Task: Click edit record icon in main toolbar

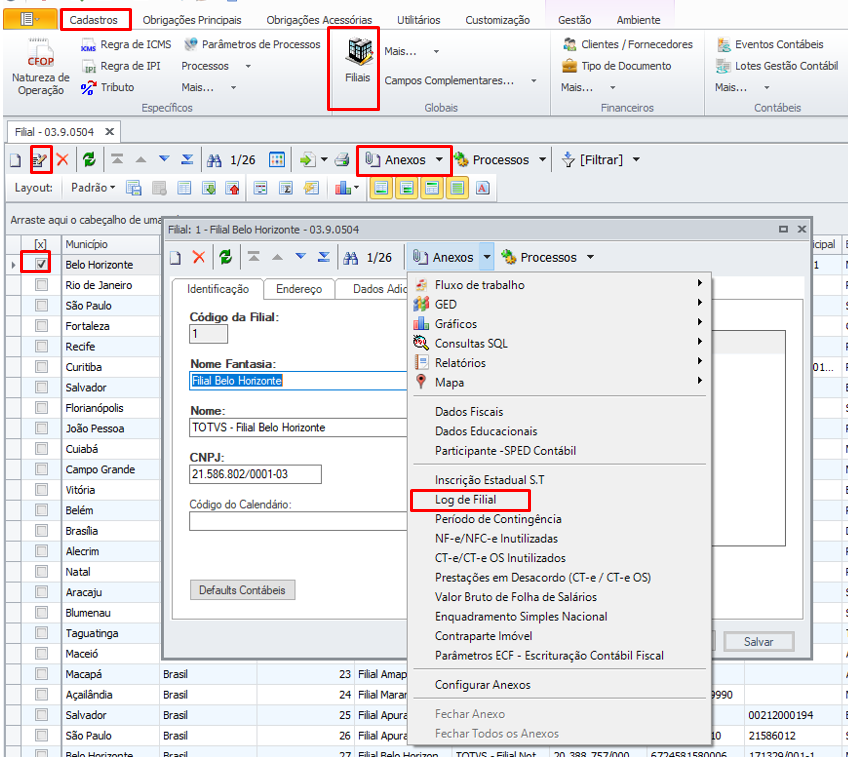Action: pyautogui.click(x=41, y=160)
